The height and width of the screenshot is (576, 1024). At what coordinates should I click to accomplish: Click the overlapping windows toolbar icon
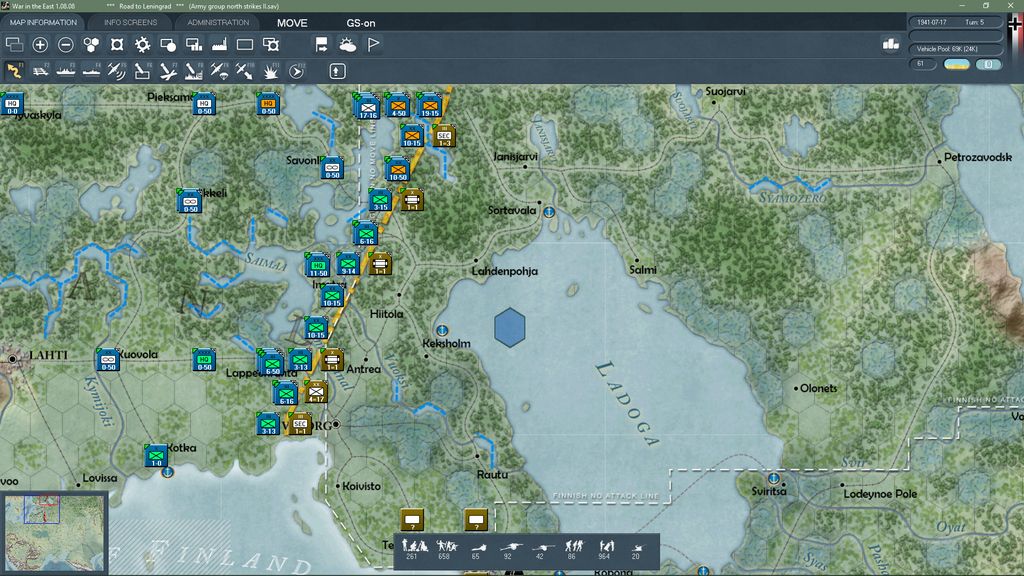[x=14, y=44]
